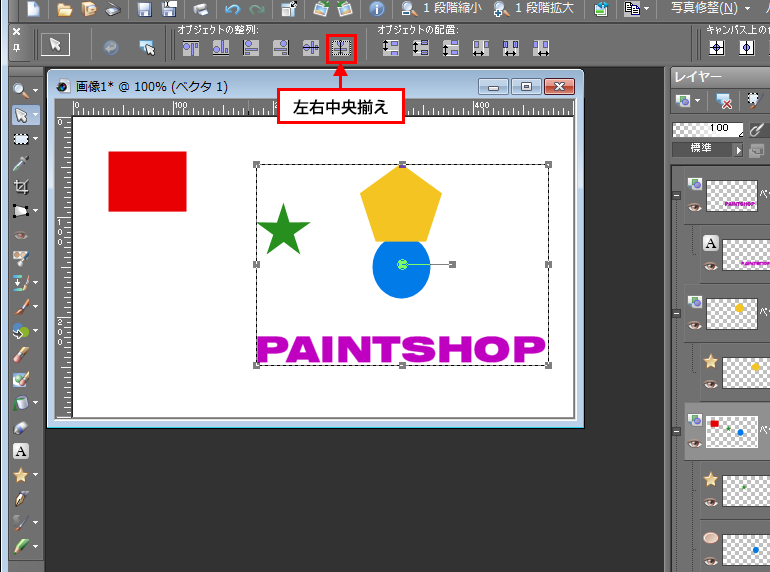Click the 1 段階縮小 zoom out button

(441, 8)
